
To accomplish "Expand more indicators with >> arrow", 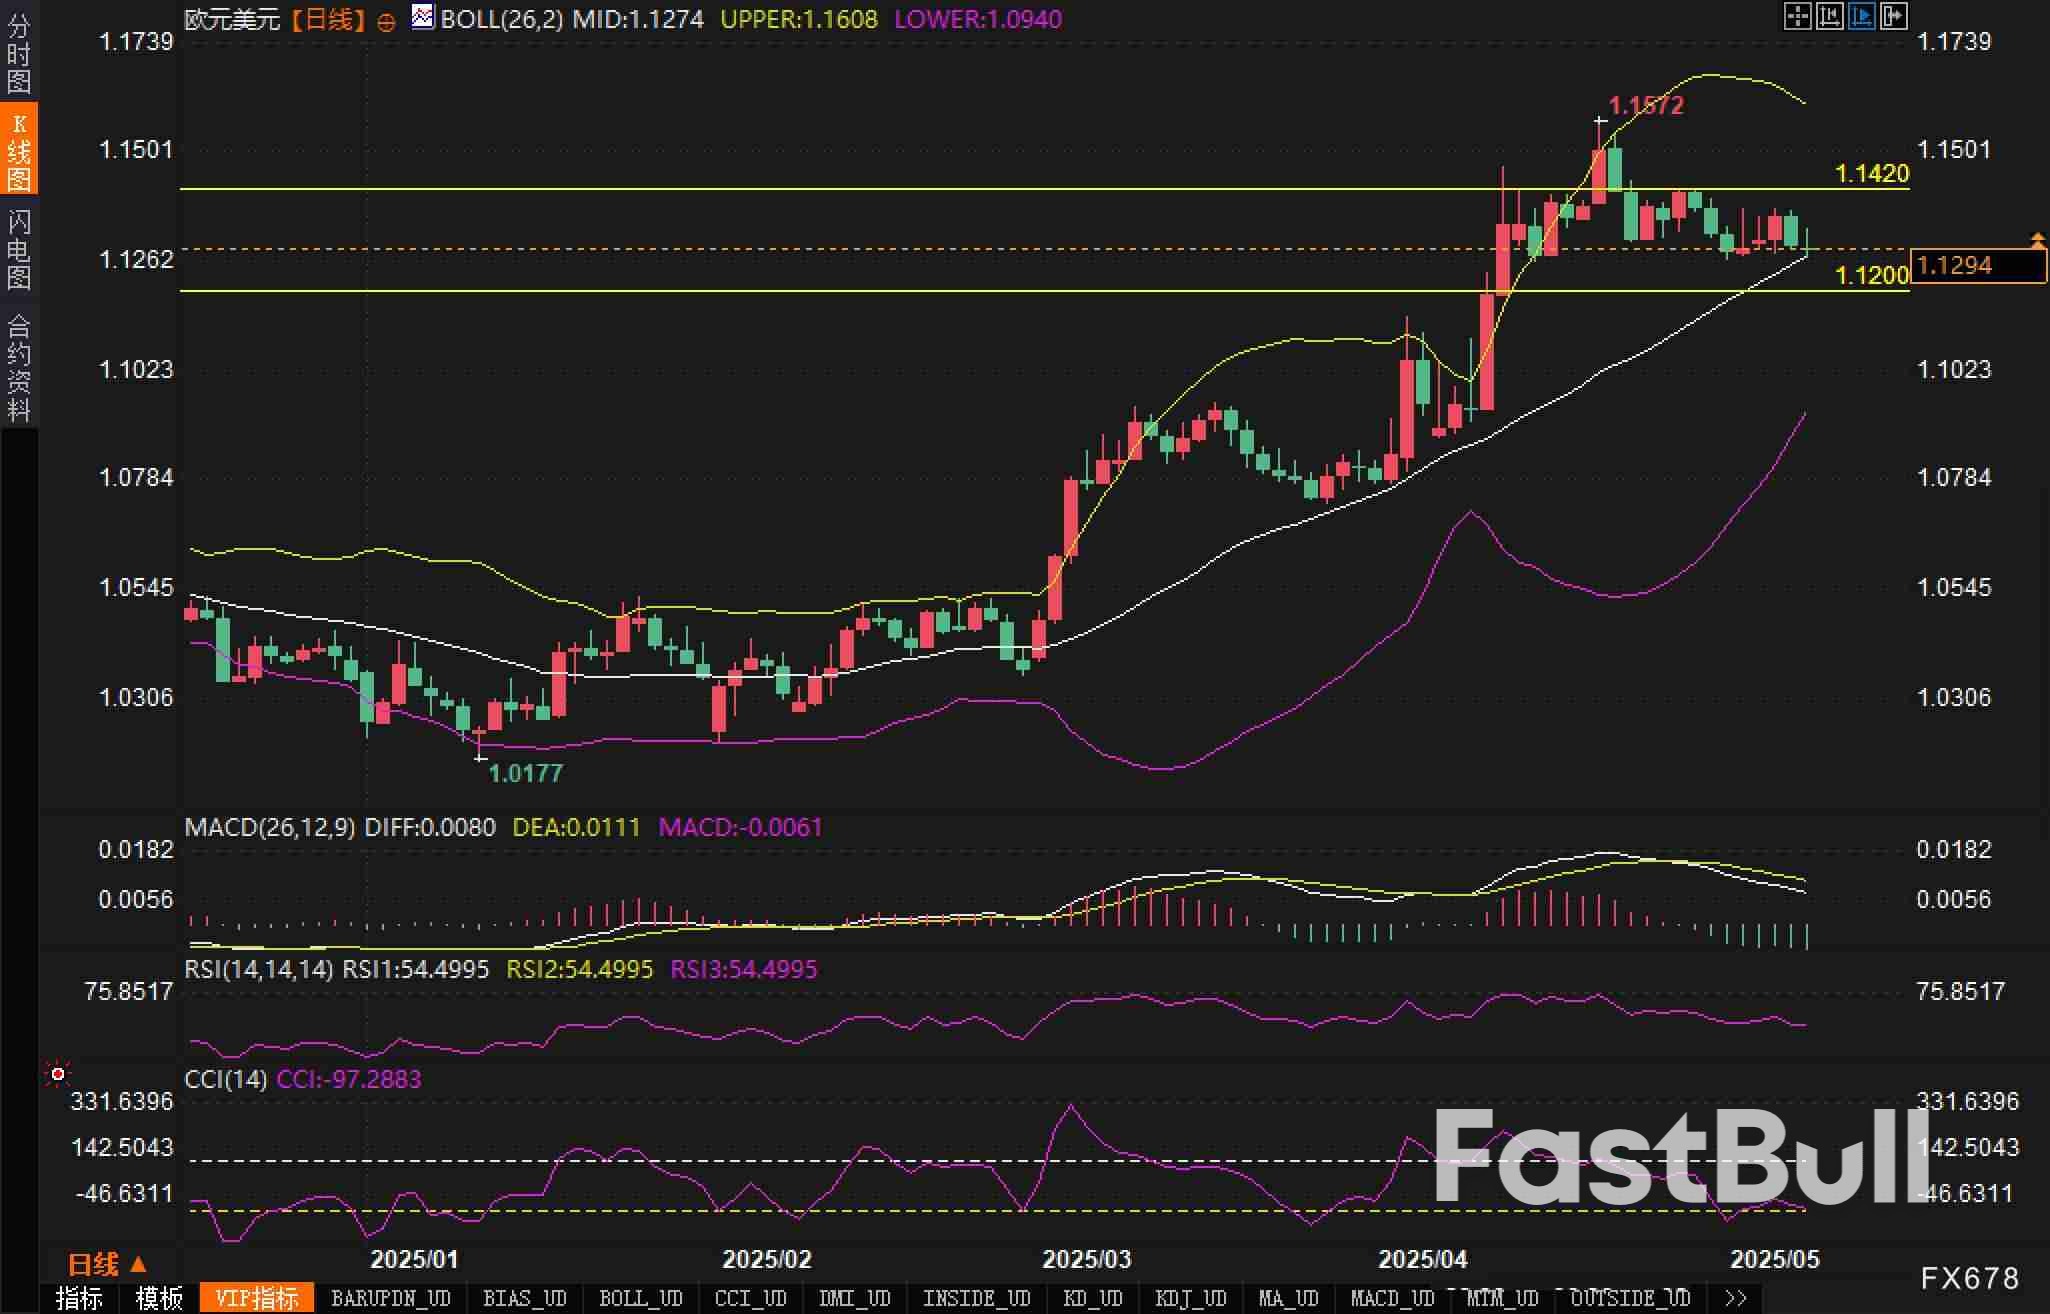I will [1736, 1298].
